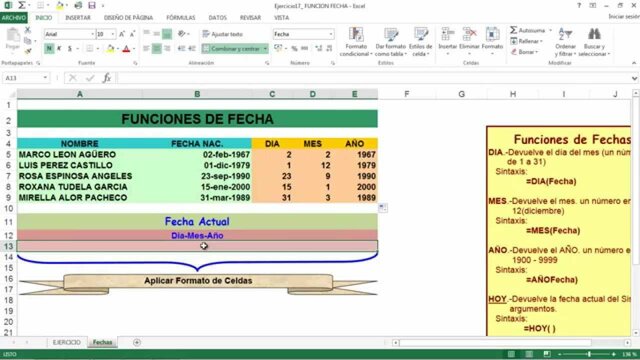Viewport: 640px width, 360px height.
Task: Click the Cut scissors icon
Action: click(28, 30)
